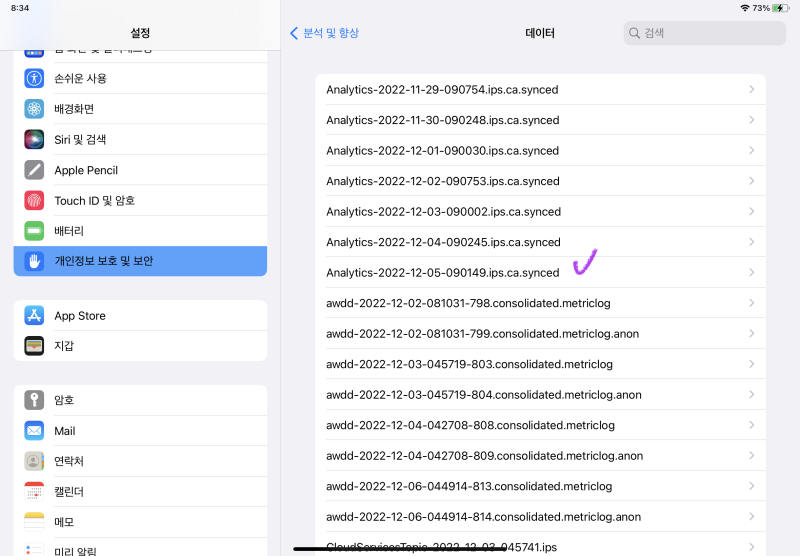Tap the Calendar icon beside 캘린더
The height and width of the screenshot is (556, 800).
[x=34, y=492]
